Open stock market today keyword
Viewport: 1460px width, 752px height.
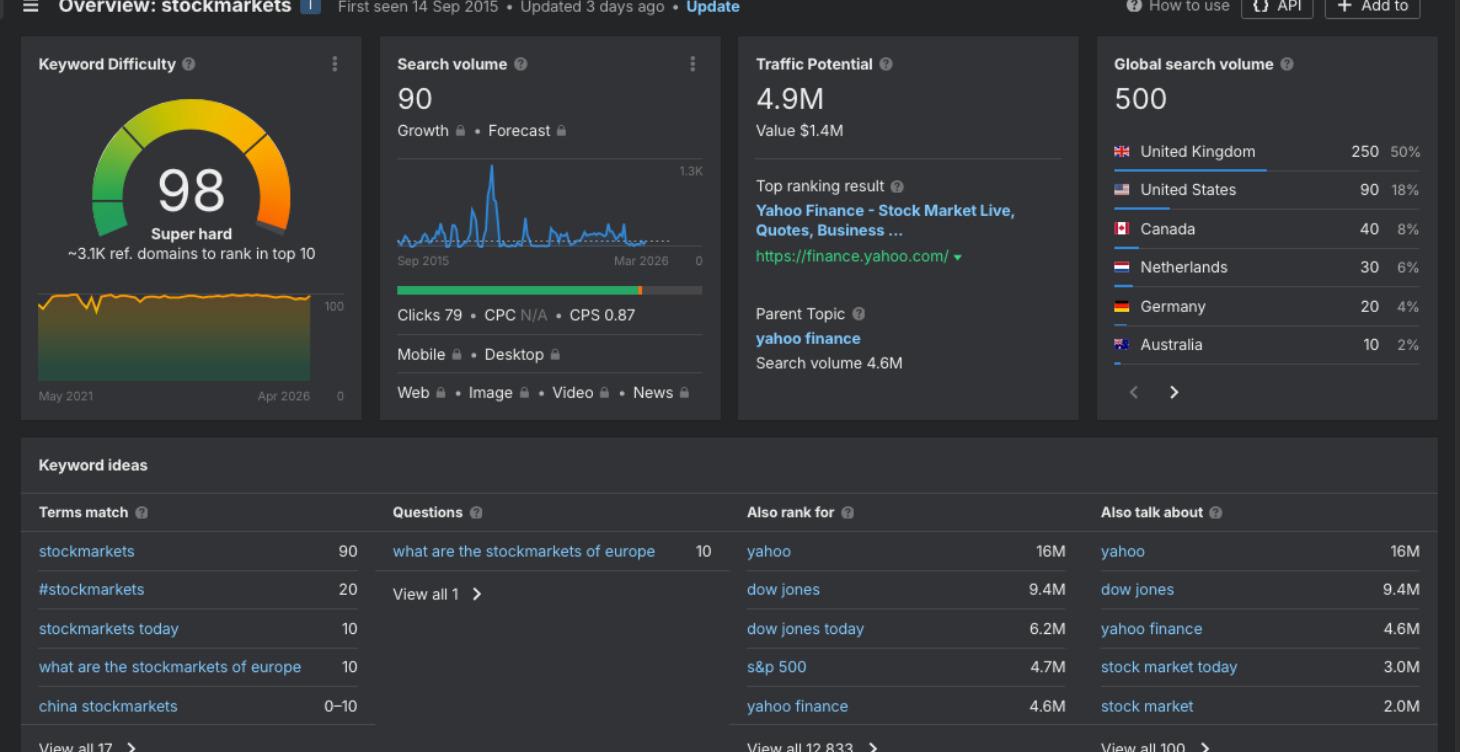[x=1169, y=667]
